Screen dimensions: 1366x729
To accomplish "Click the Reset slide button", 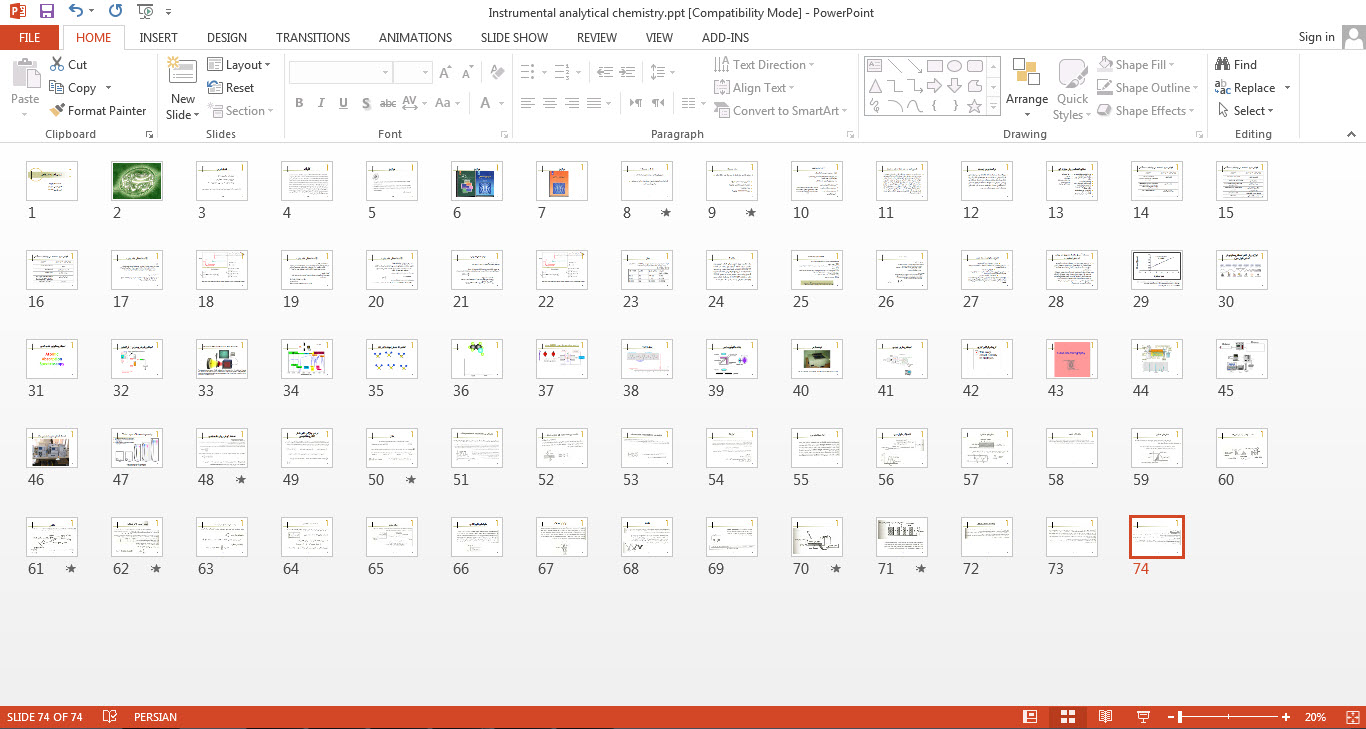I will (231, 88).
